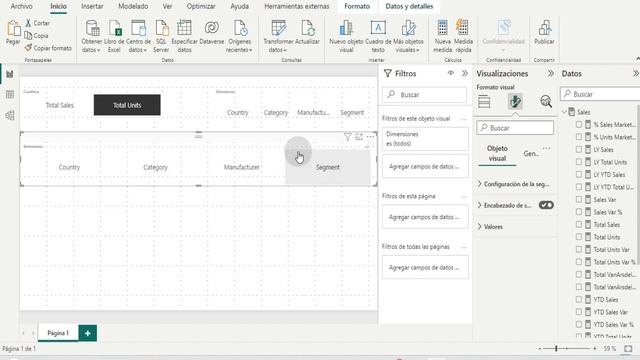Check the YTD Sales field
The height and width of the screenshot is (360, 640).
click(579, 299)
